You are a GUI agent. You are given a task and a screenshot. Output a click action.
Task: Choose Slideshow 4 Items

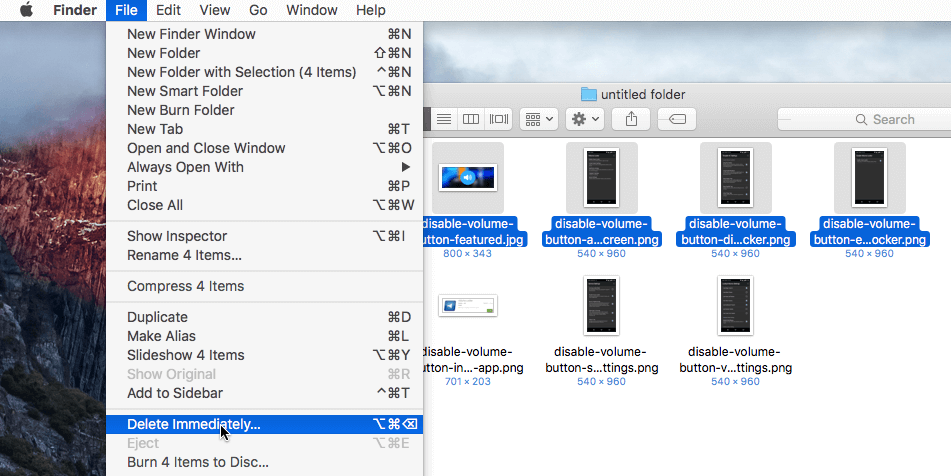click(264, 355)
